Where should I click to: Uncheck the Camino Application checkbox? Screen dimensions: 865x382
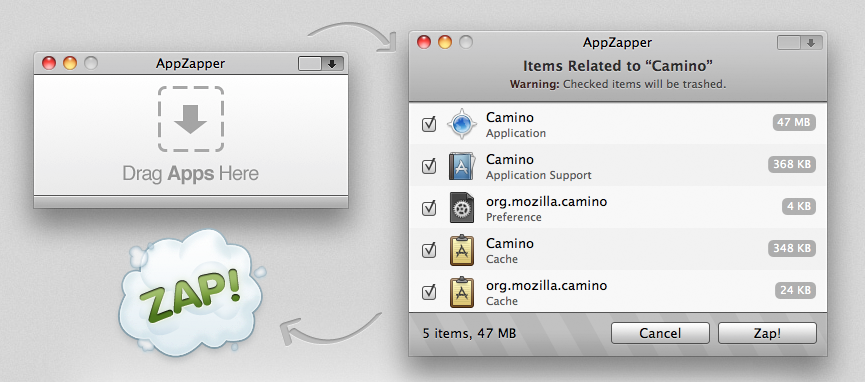[429, 124]
